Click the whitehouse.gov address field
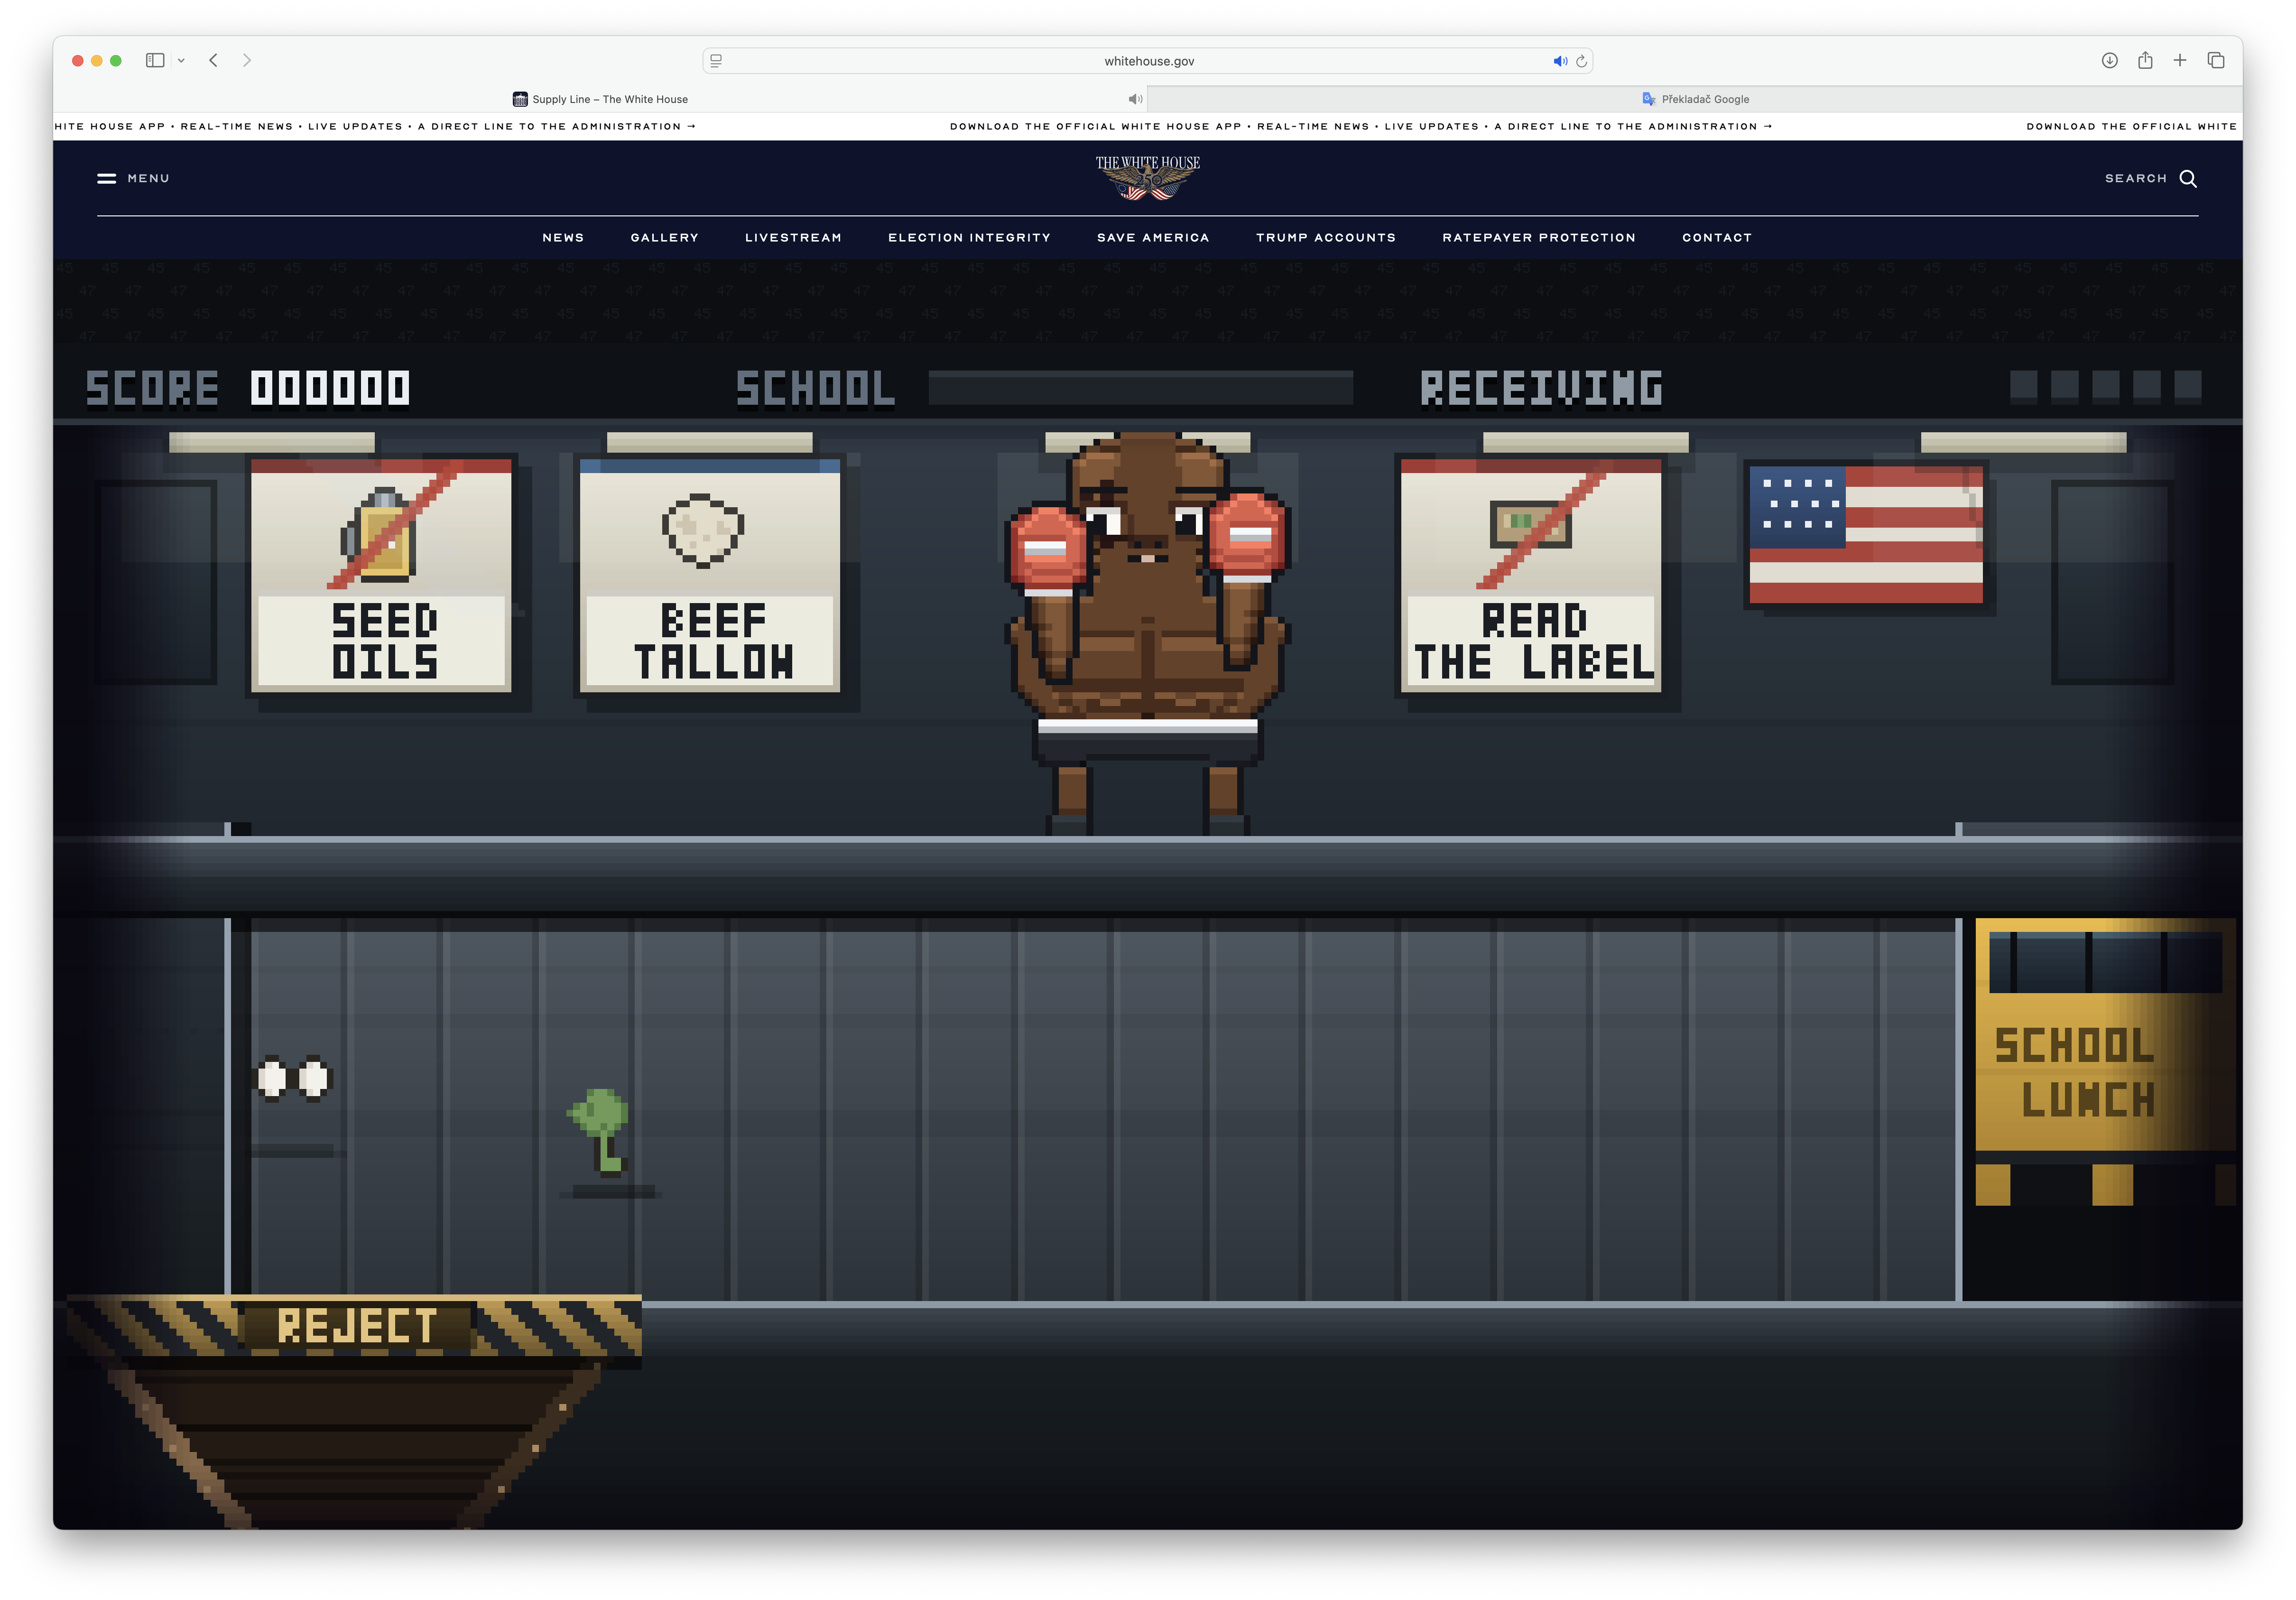 1148,61
